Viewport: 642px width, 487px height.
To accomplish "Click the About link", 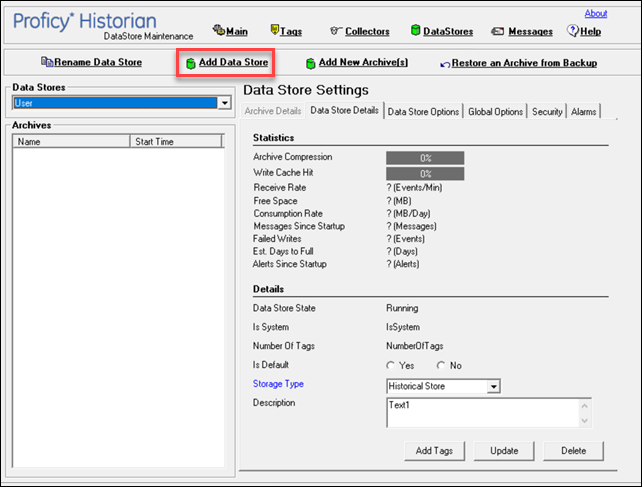I will [596, 14].
